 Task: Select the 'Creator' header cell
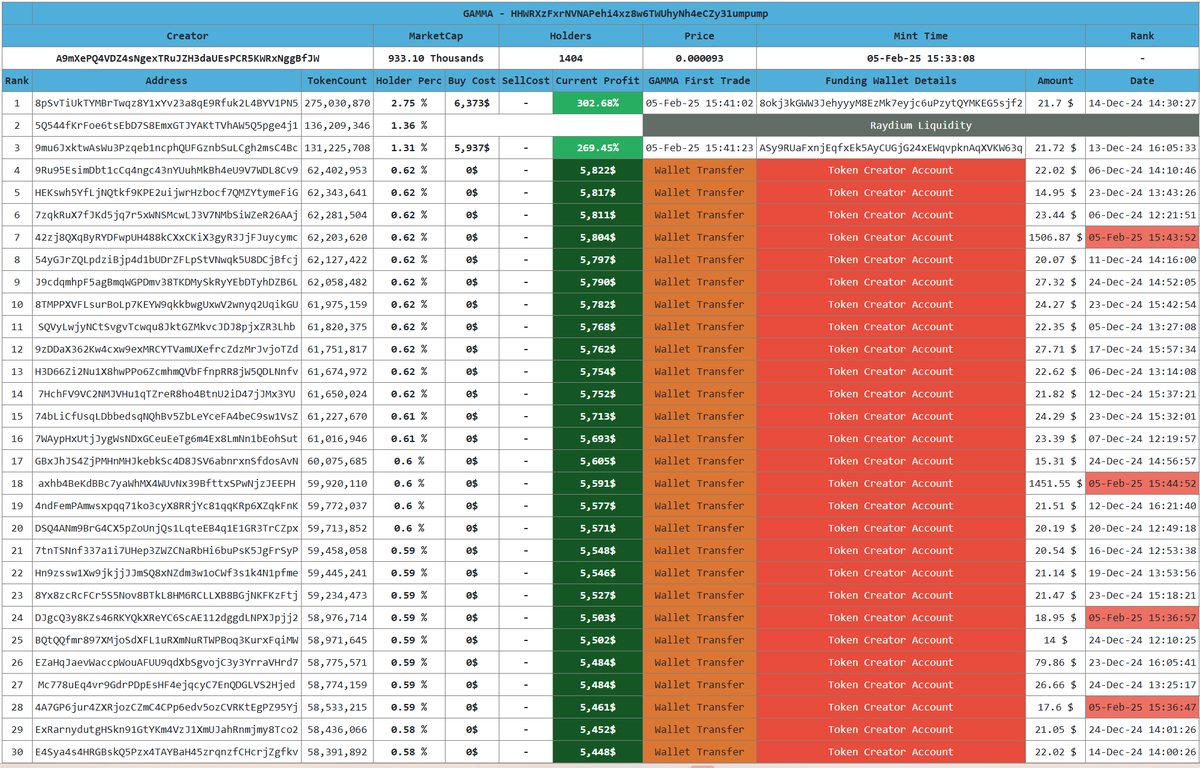click(187, 36)
